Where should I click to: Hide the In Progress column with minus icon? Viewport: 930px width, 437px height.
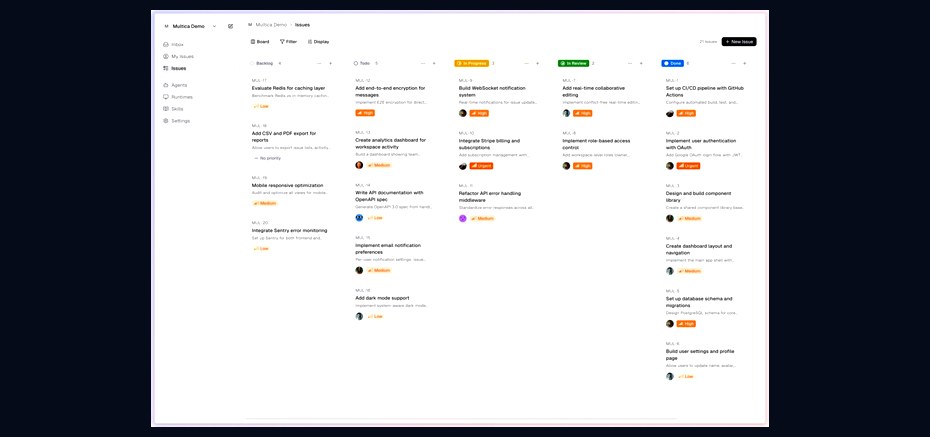(526, 63)
